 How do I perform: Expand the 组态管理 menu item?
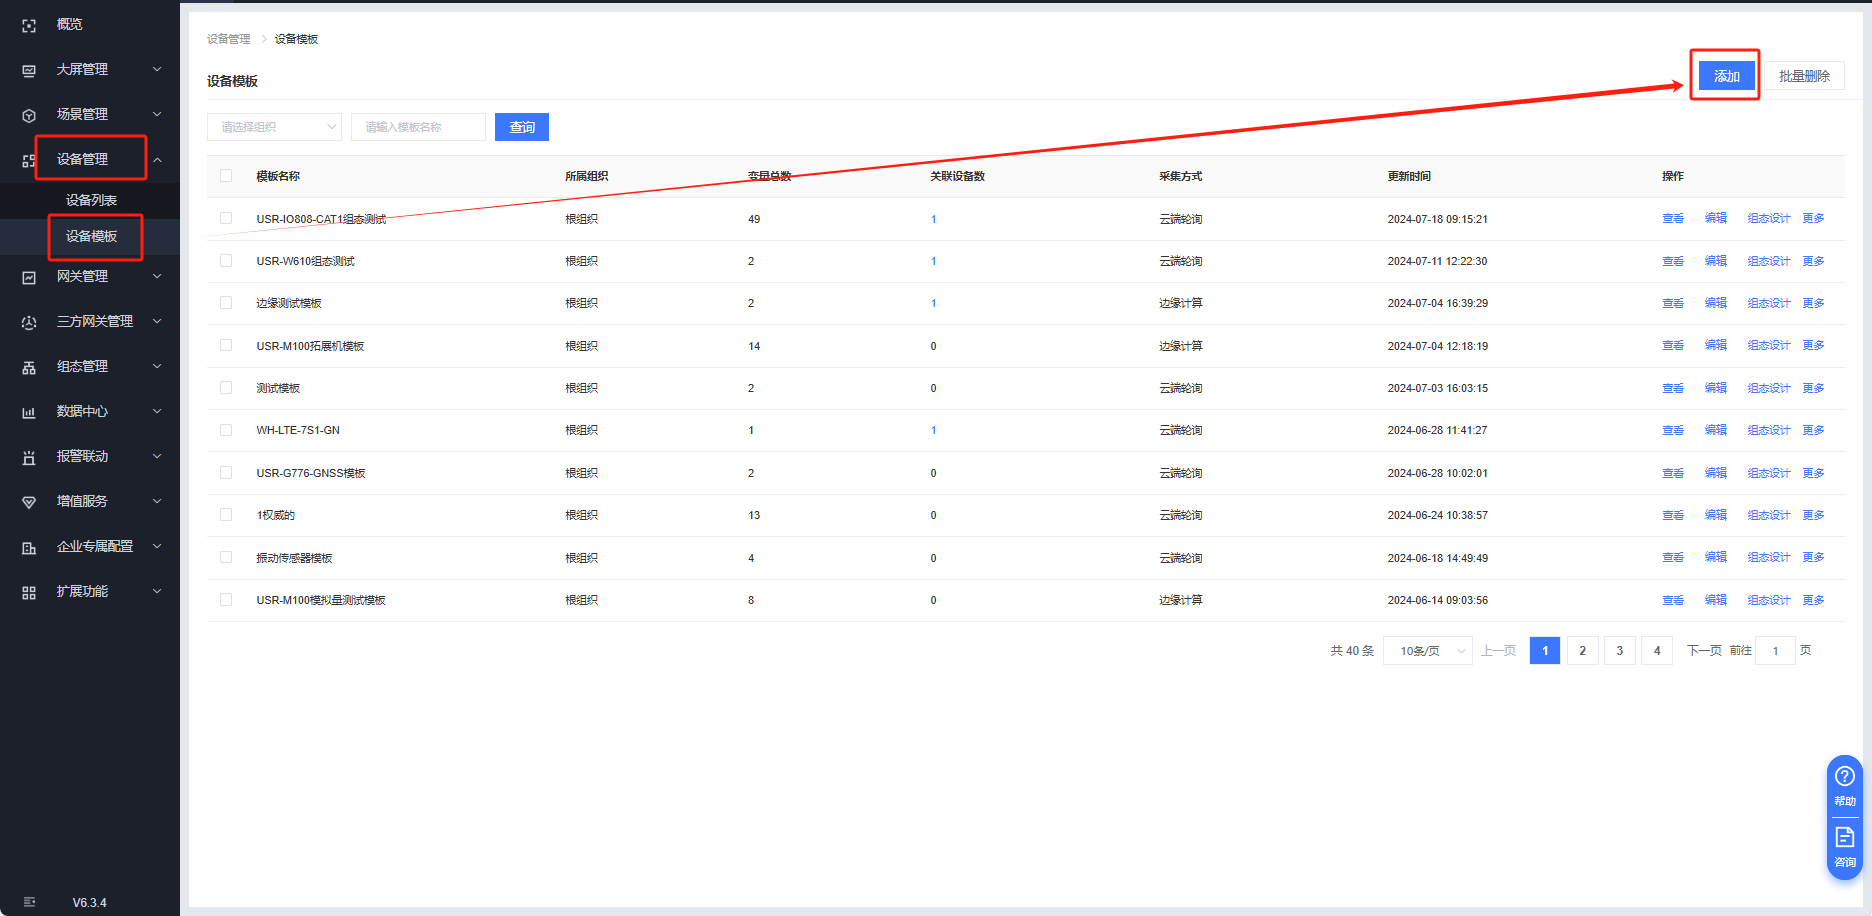tap(90, 367)
